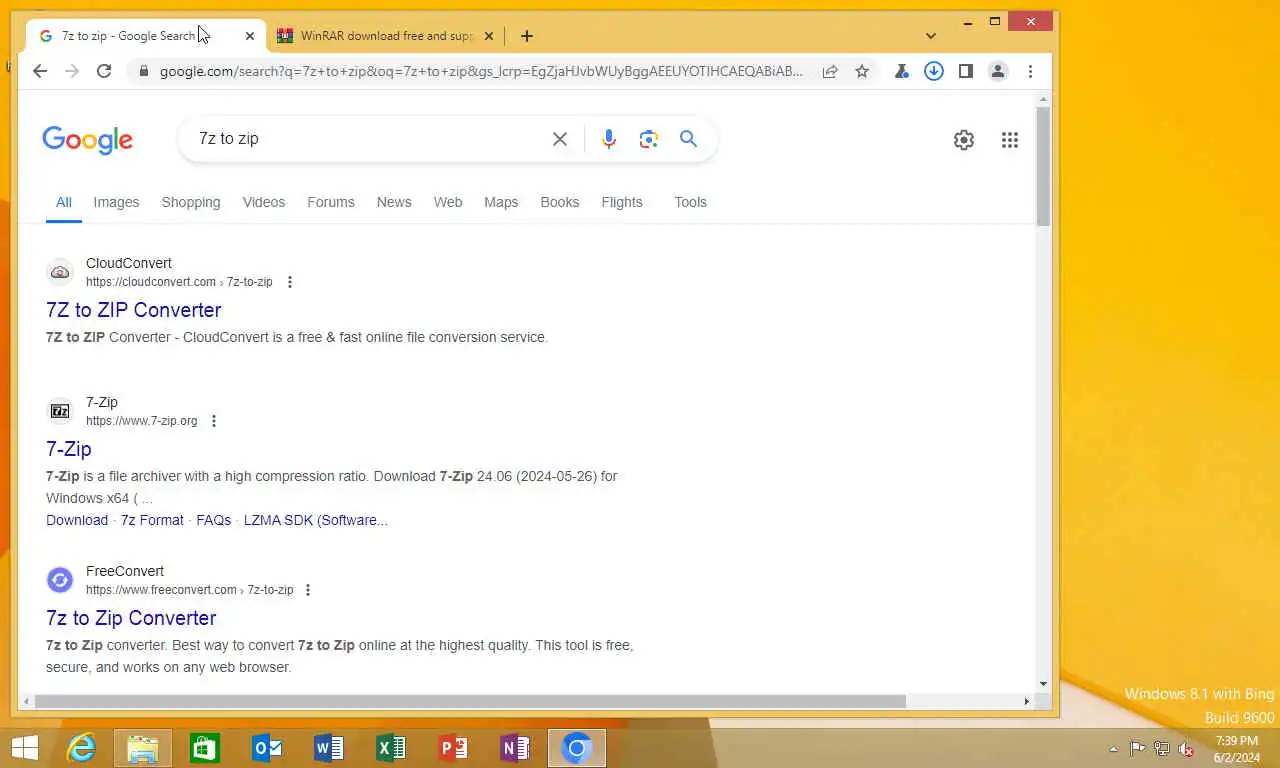Switch to WinRAR download tab
Viewport: 1280px width, 768px height.
click(x=385, y=36)
